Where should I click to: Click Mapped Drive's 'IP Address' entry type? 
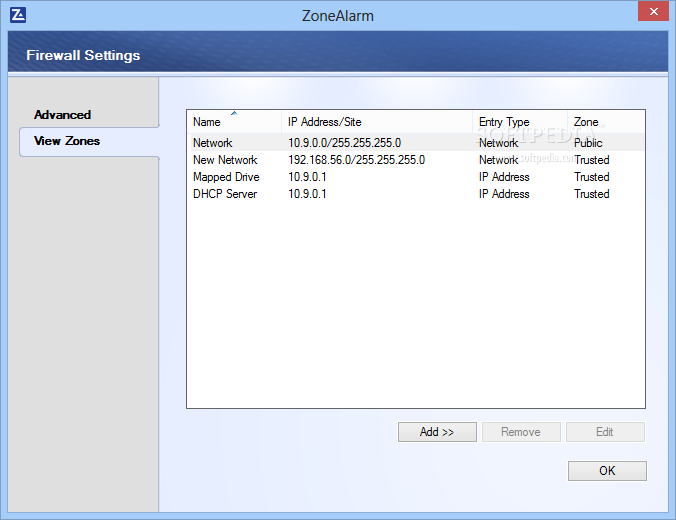[504, 177]
